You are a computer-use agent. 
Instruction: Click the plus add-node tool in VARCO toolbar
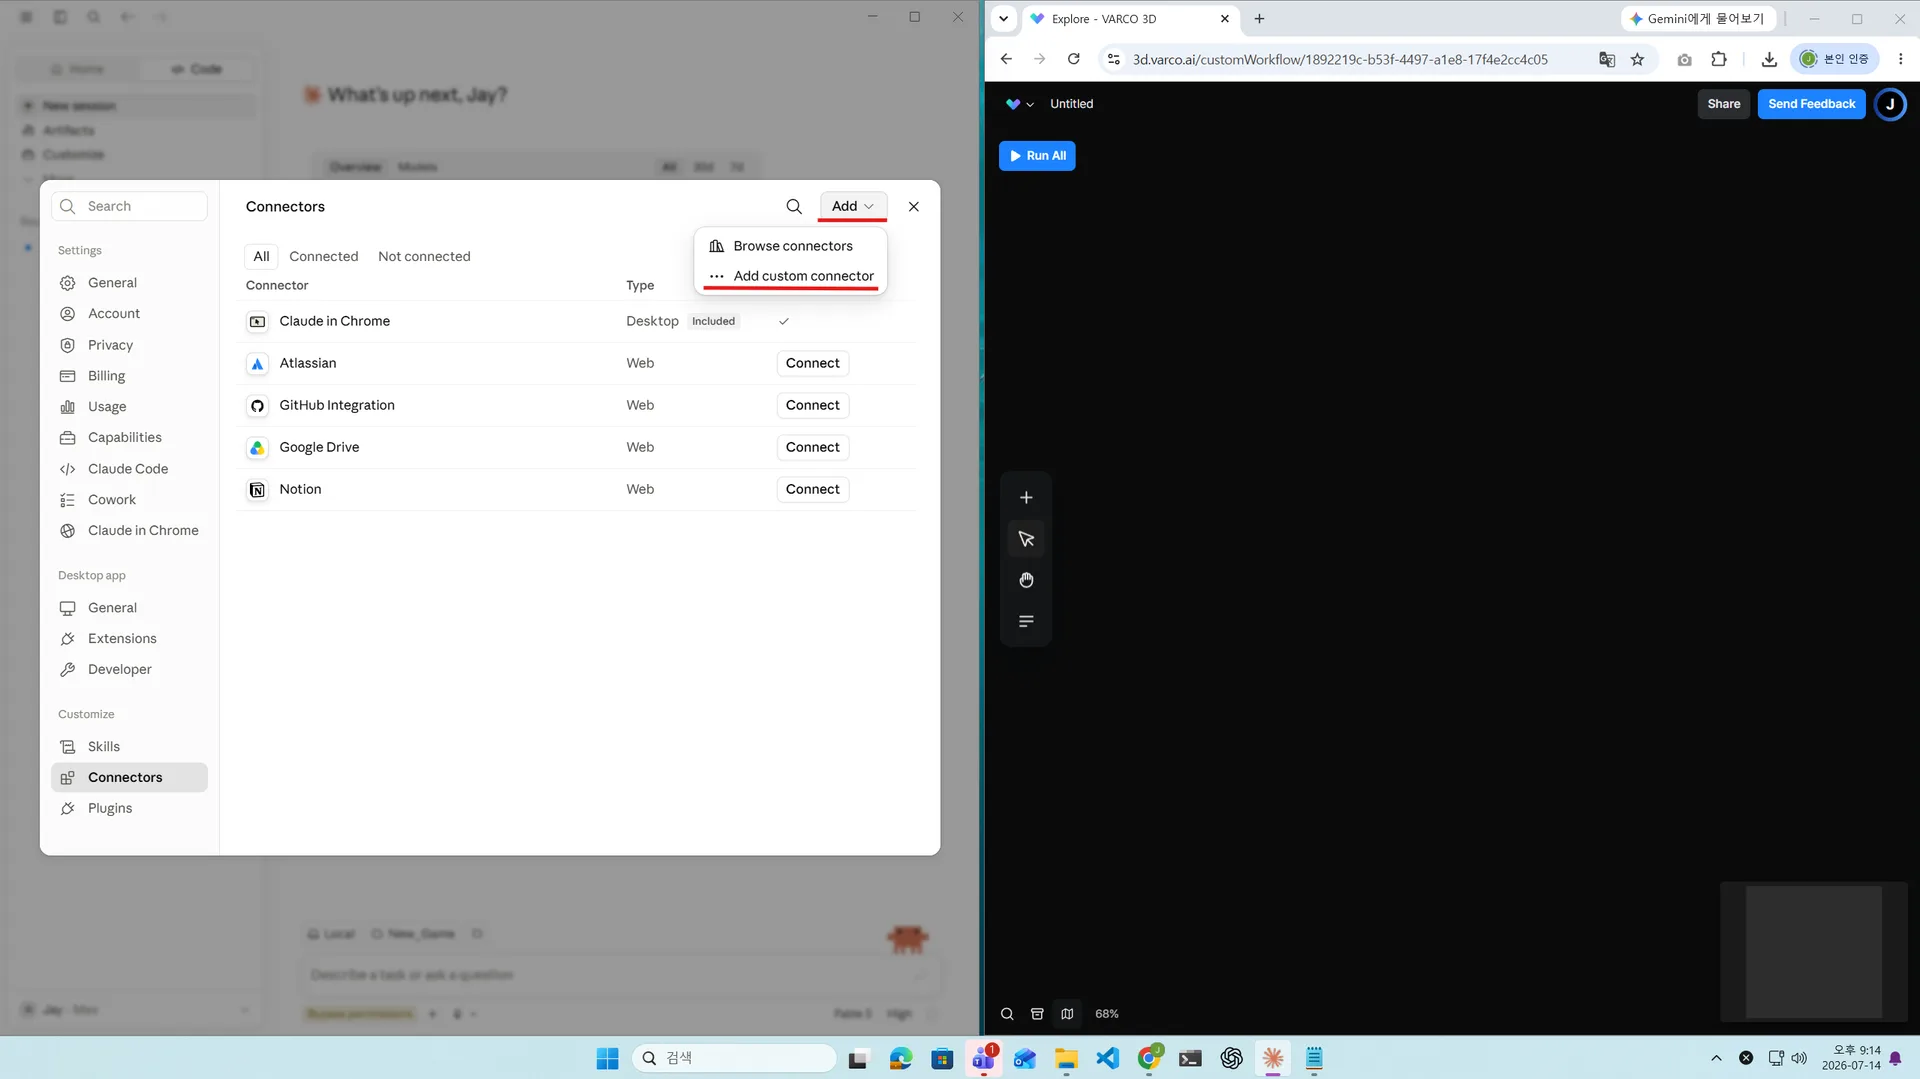tap(1026, 498)
